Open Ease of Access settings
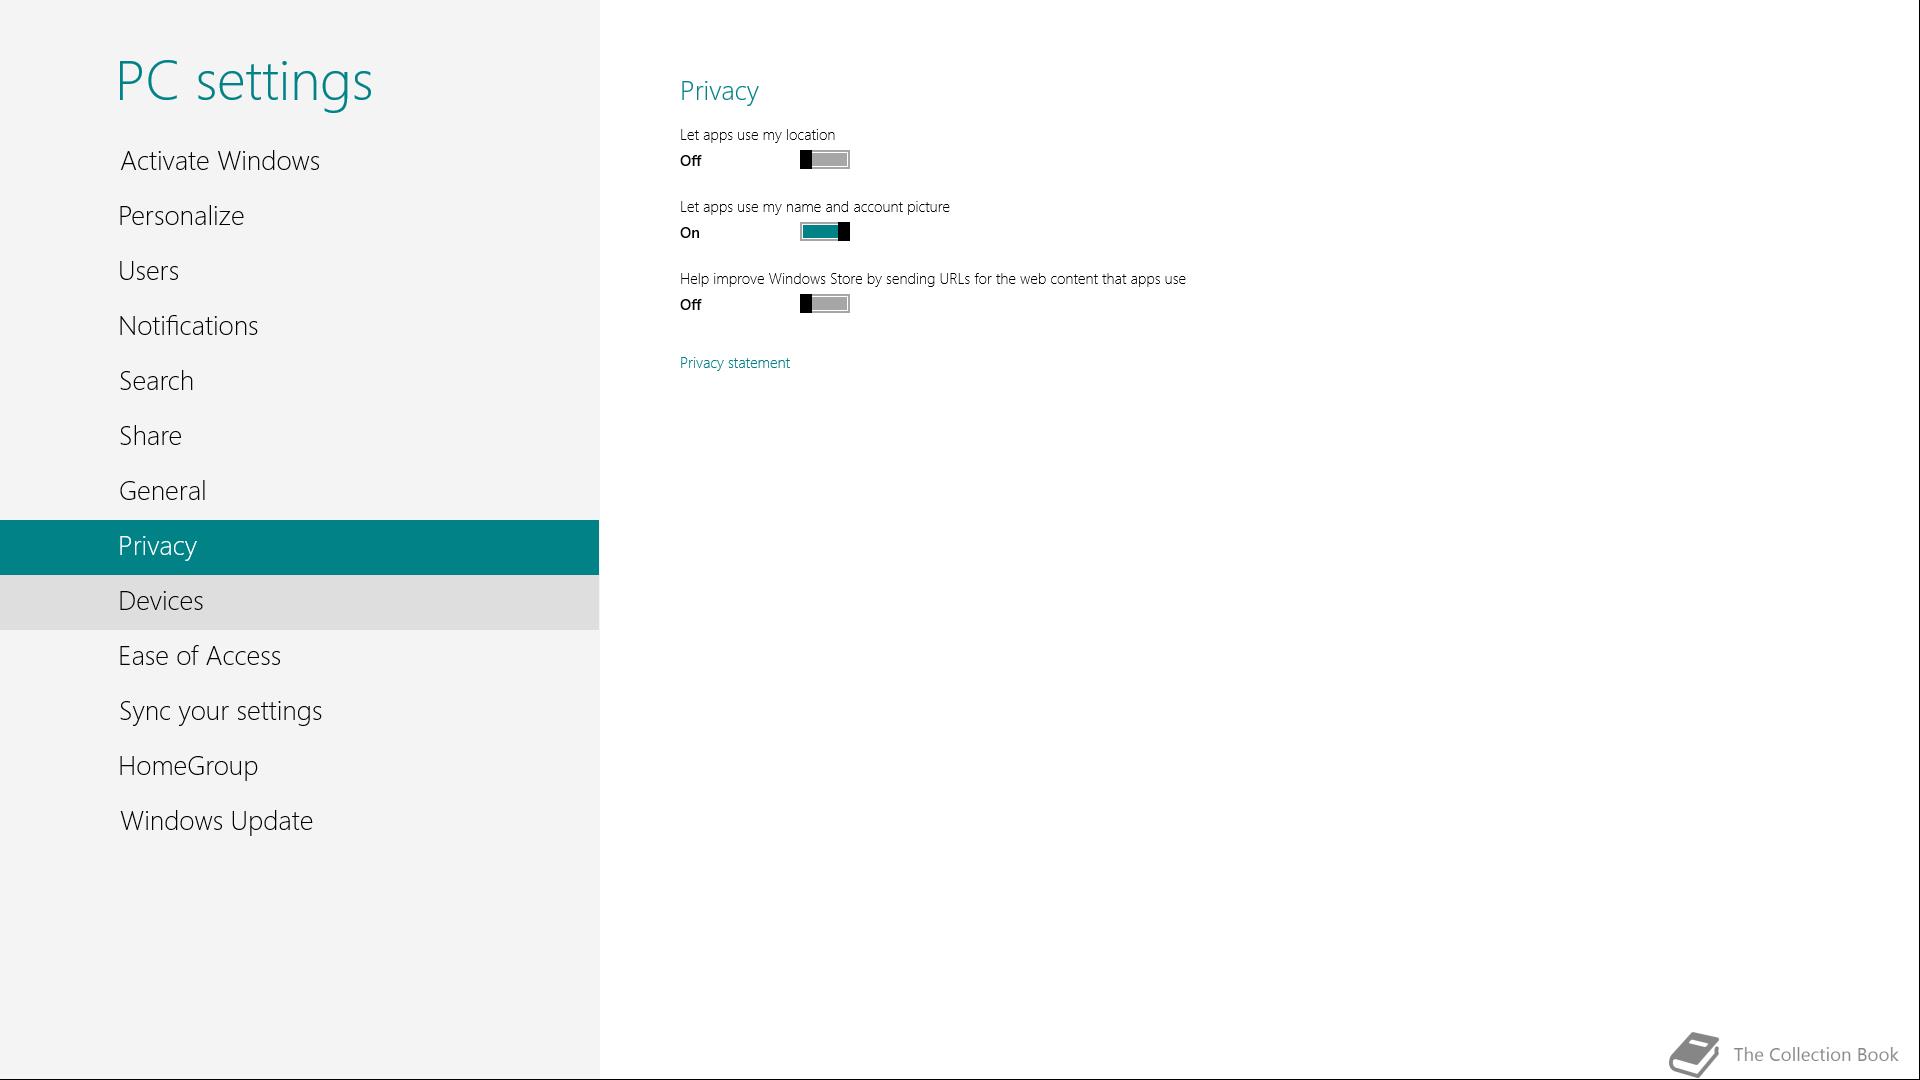The image size is (1920, 1080). click(x=299, y=656)
